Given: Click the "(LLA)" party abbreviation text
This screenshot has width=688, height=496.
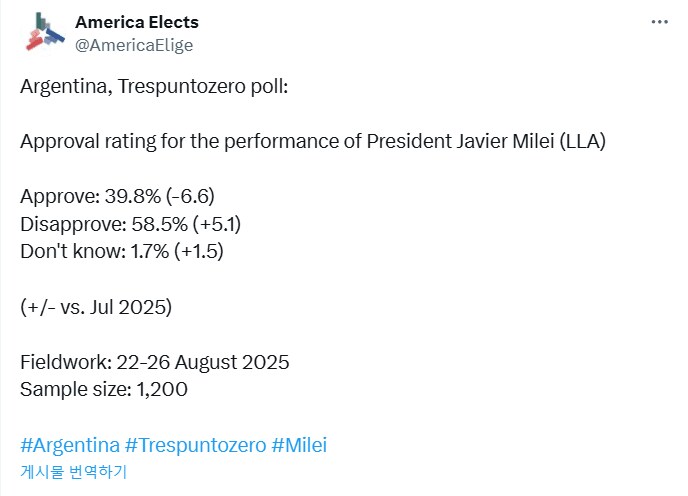Looking at the screenshot, I should pos(581,141).
